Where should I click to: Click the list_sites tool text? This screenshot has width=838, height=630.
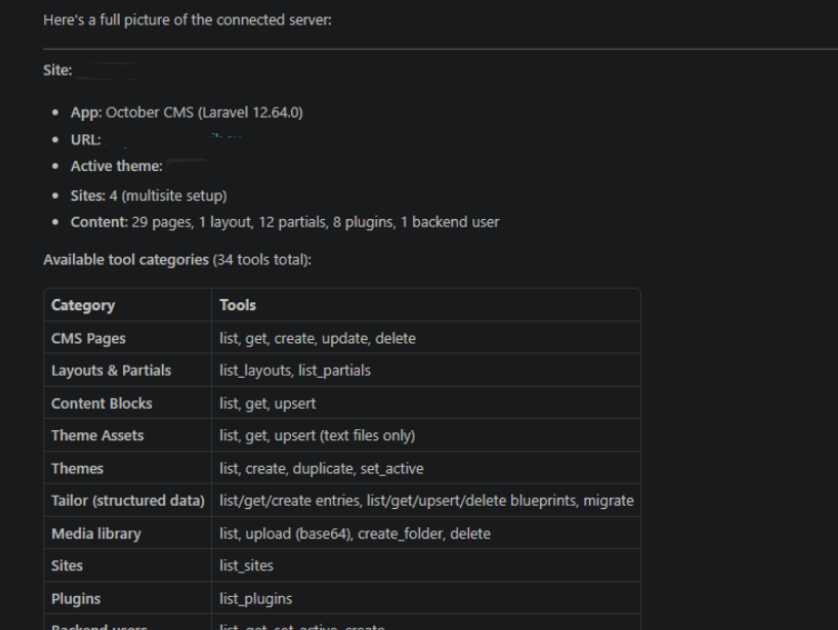[246, 566]
